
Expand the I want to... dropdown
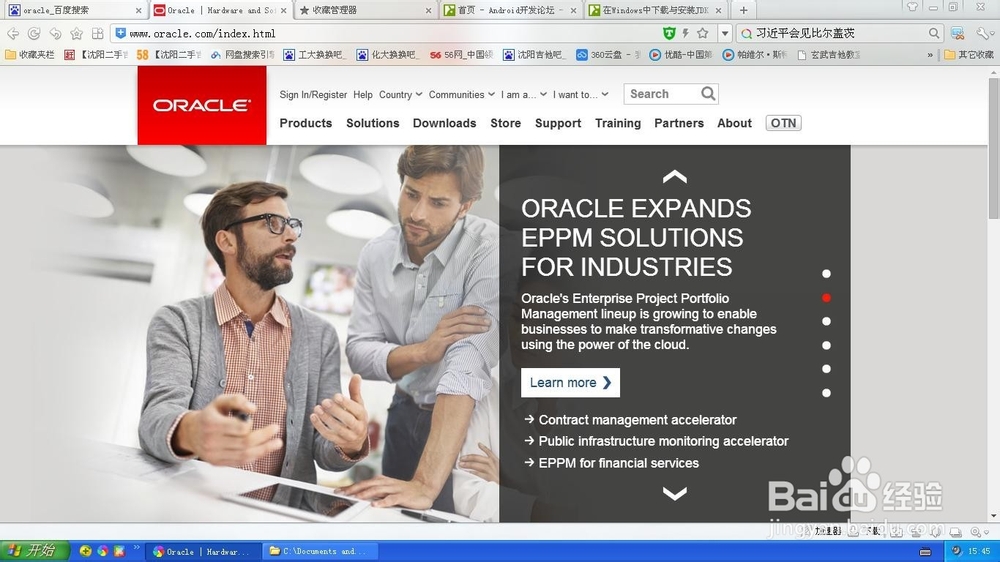point(580,94)
